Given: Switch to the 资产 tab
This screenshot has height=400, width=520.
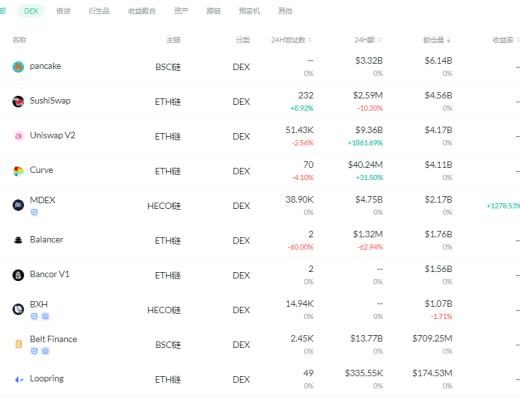Looking at the screenshot, I should tap(181, 11).
